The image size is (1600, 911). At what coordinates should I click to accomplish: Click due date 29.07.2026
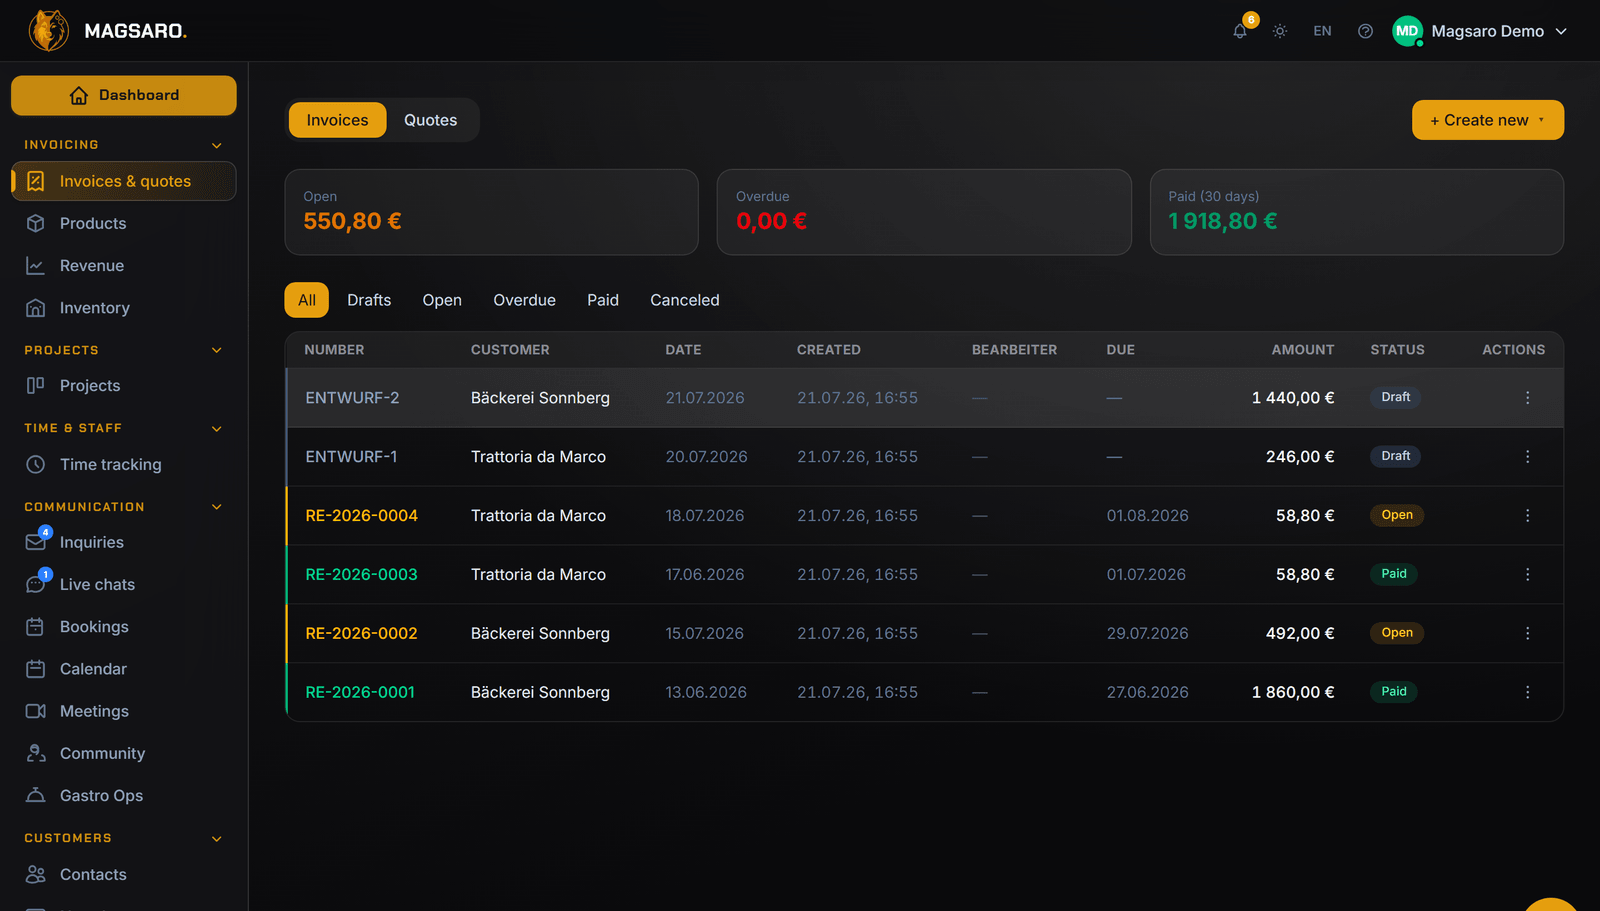(1148, 633)
